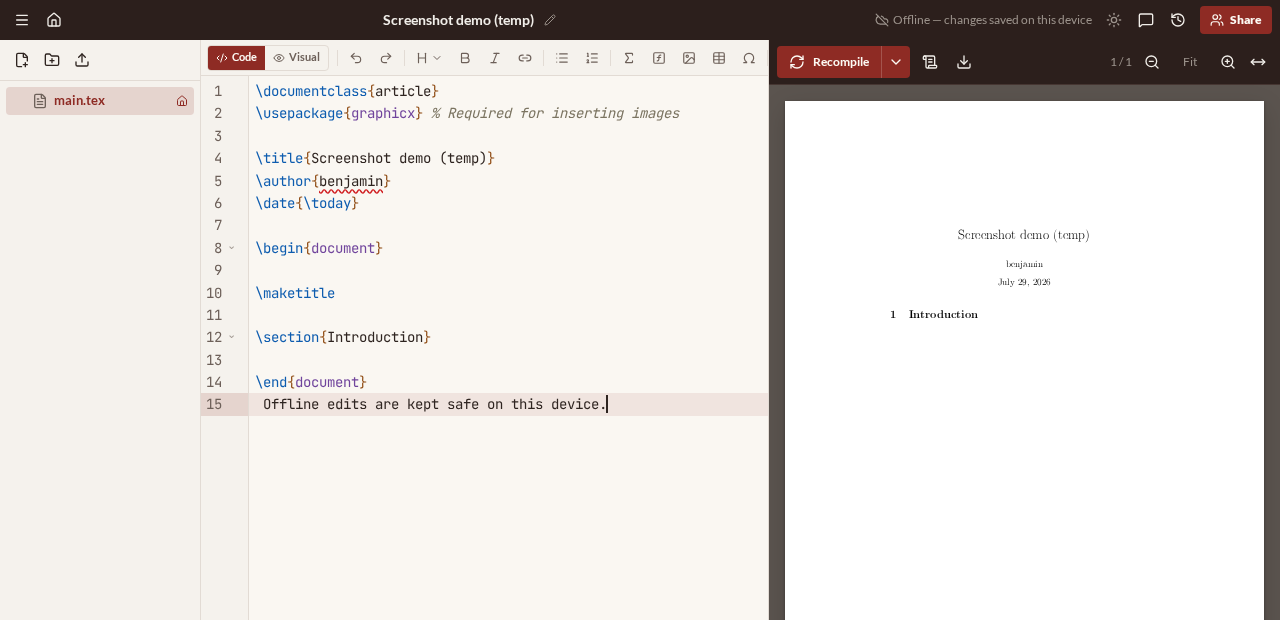The image size is (1280, 620).
Task: Select main.tex in file tree
Action: point(100,101)
